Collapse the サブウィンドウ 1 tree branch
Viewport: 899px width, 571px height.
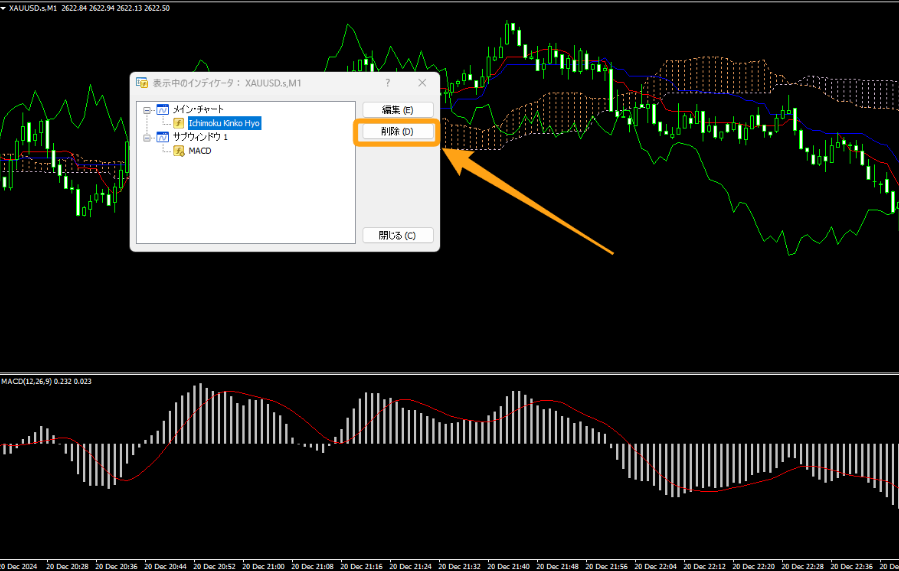click(147, 138)
